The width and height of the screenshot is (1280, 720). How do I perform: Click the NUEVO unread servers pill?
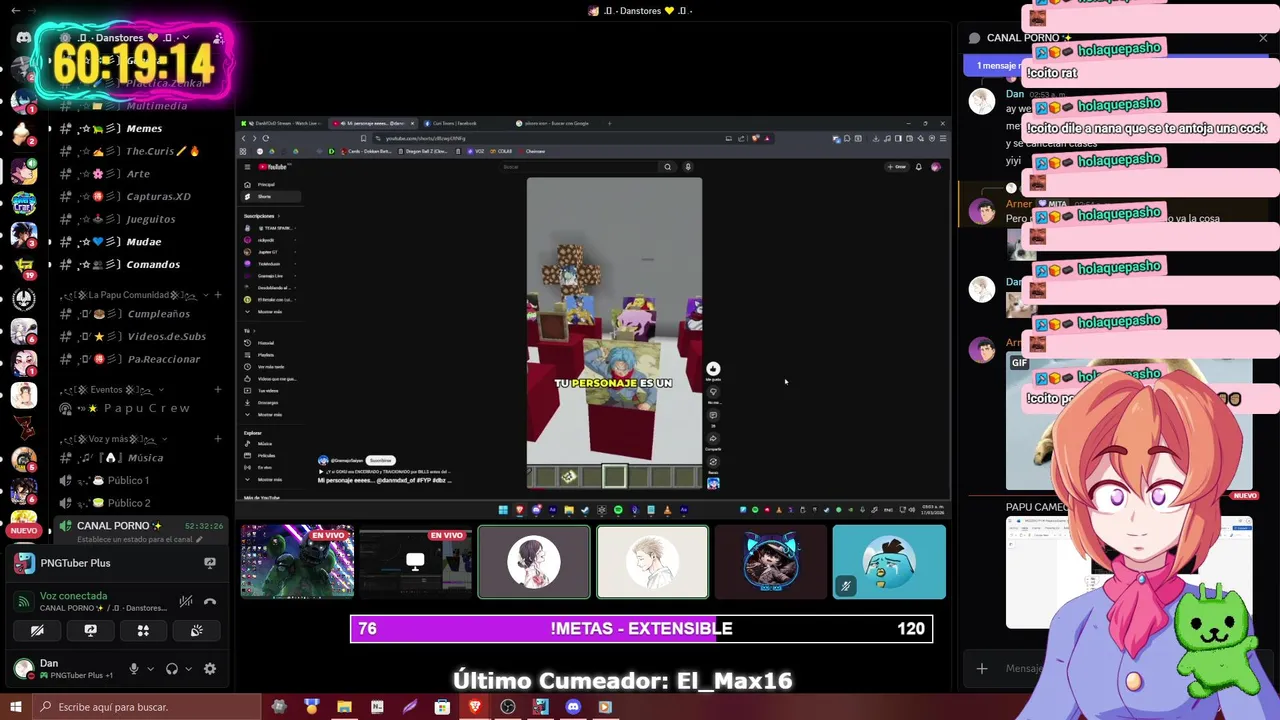click(24, 531)
